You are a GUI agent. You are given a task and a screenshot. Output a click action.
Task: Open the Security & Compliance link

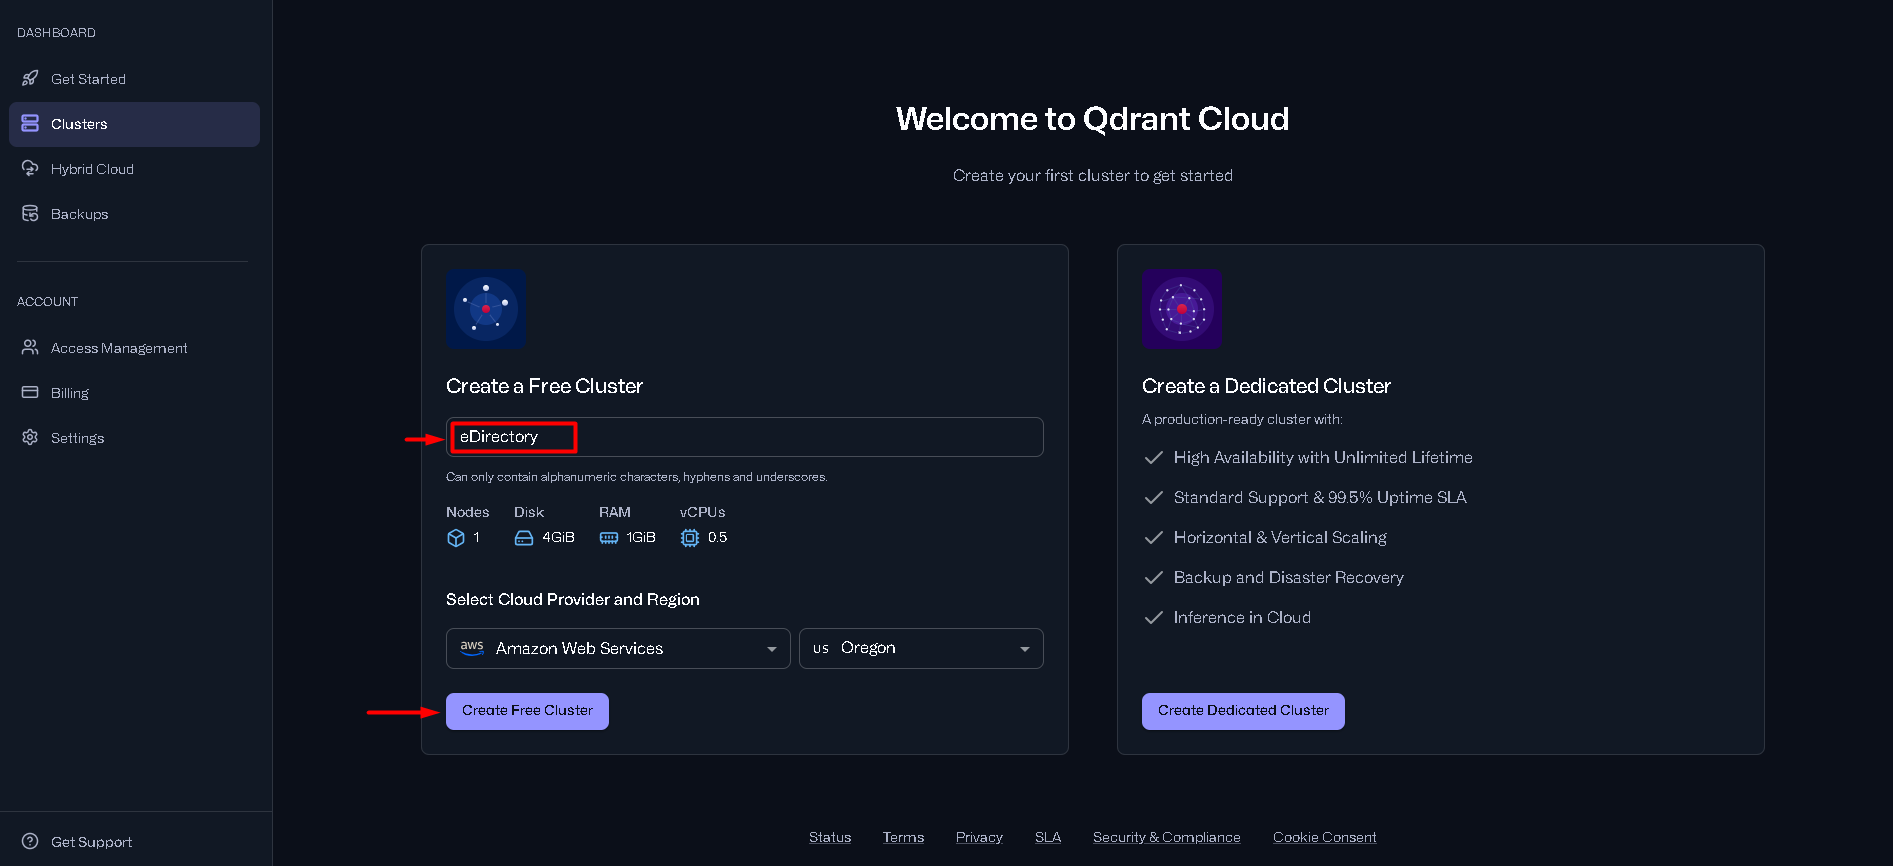click(x=1167, y=837)
